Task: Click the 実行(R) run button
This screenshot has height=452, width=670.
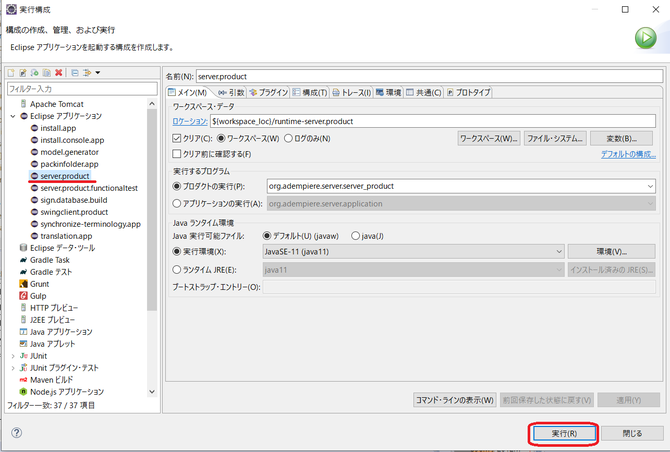Action: [x=564, y=434]
